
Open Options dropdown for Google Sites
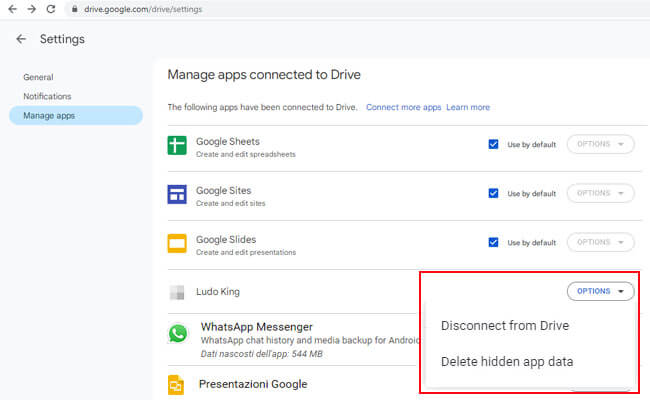point(600,193)
